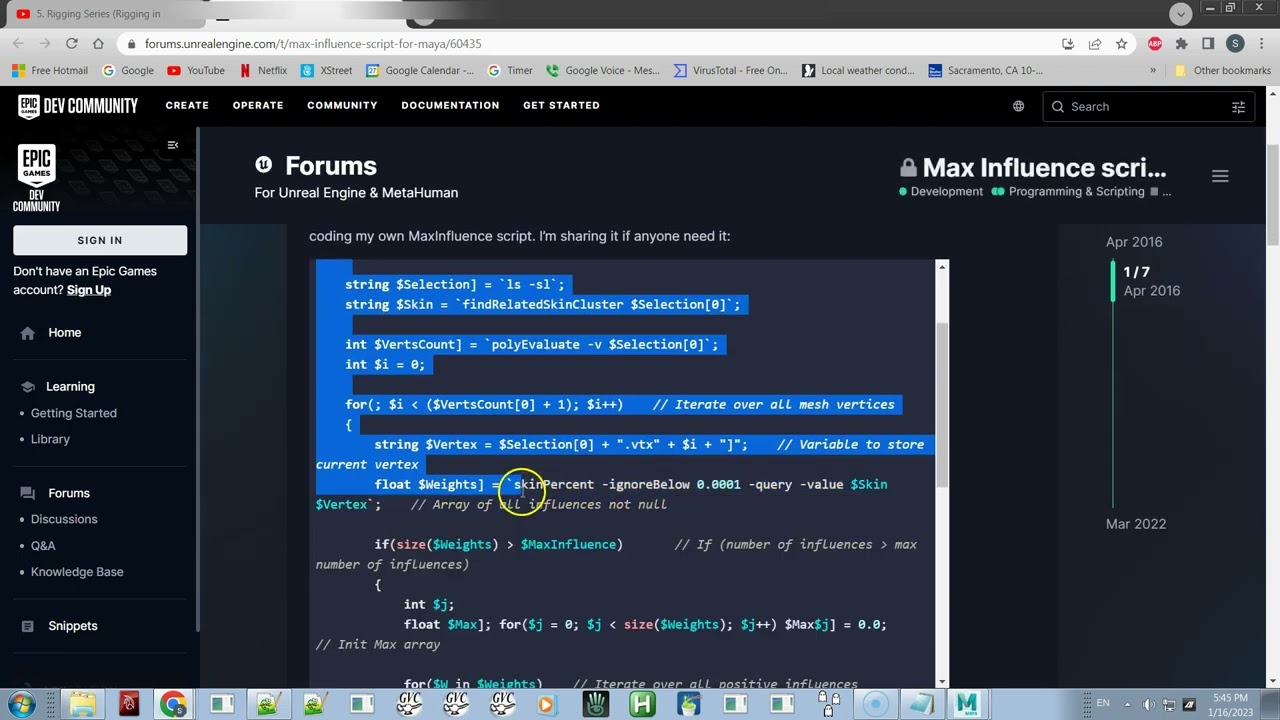Open Discussions in the sidebar
The height and width of the screenshot is (720, 1280).
point(64,519)
